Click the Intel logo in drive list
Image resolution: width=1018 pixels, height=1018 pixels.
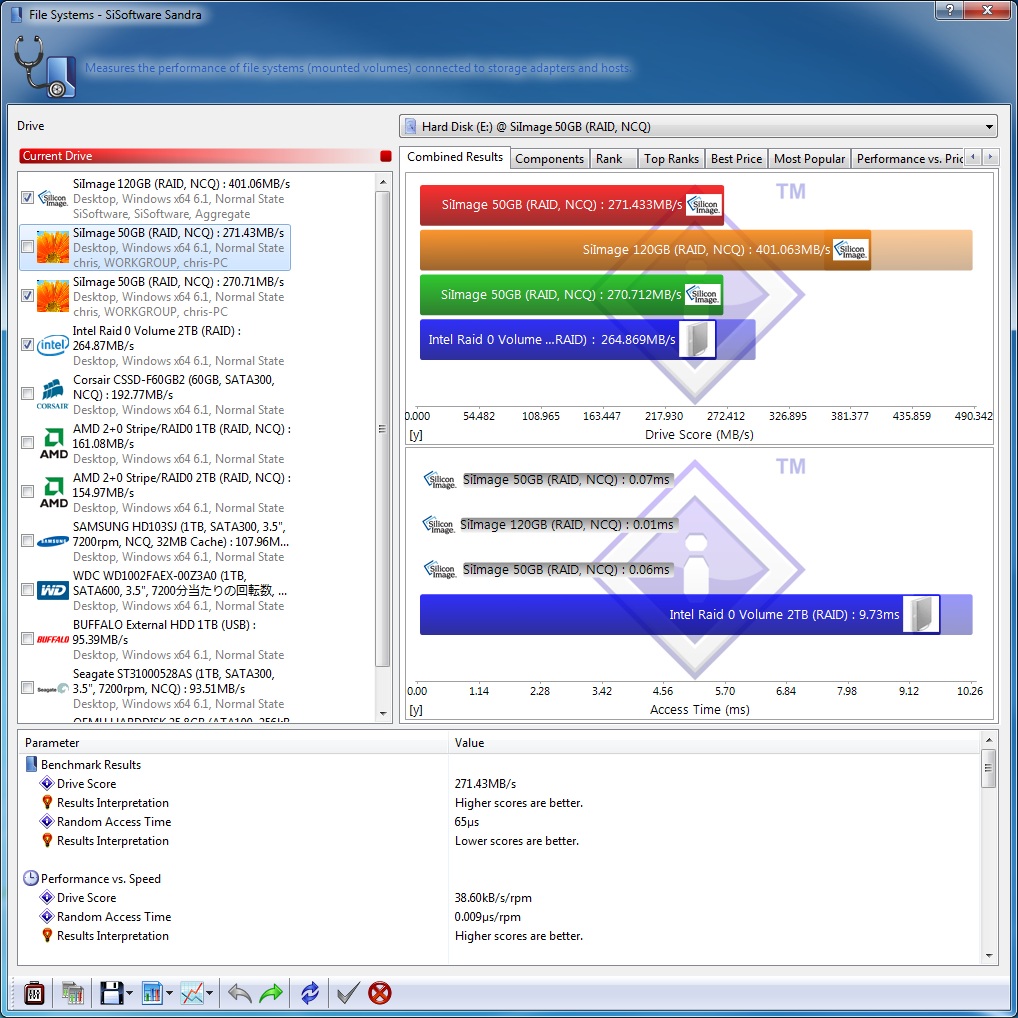point(53,345)
